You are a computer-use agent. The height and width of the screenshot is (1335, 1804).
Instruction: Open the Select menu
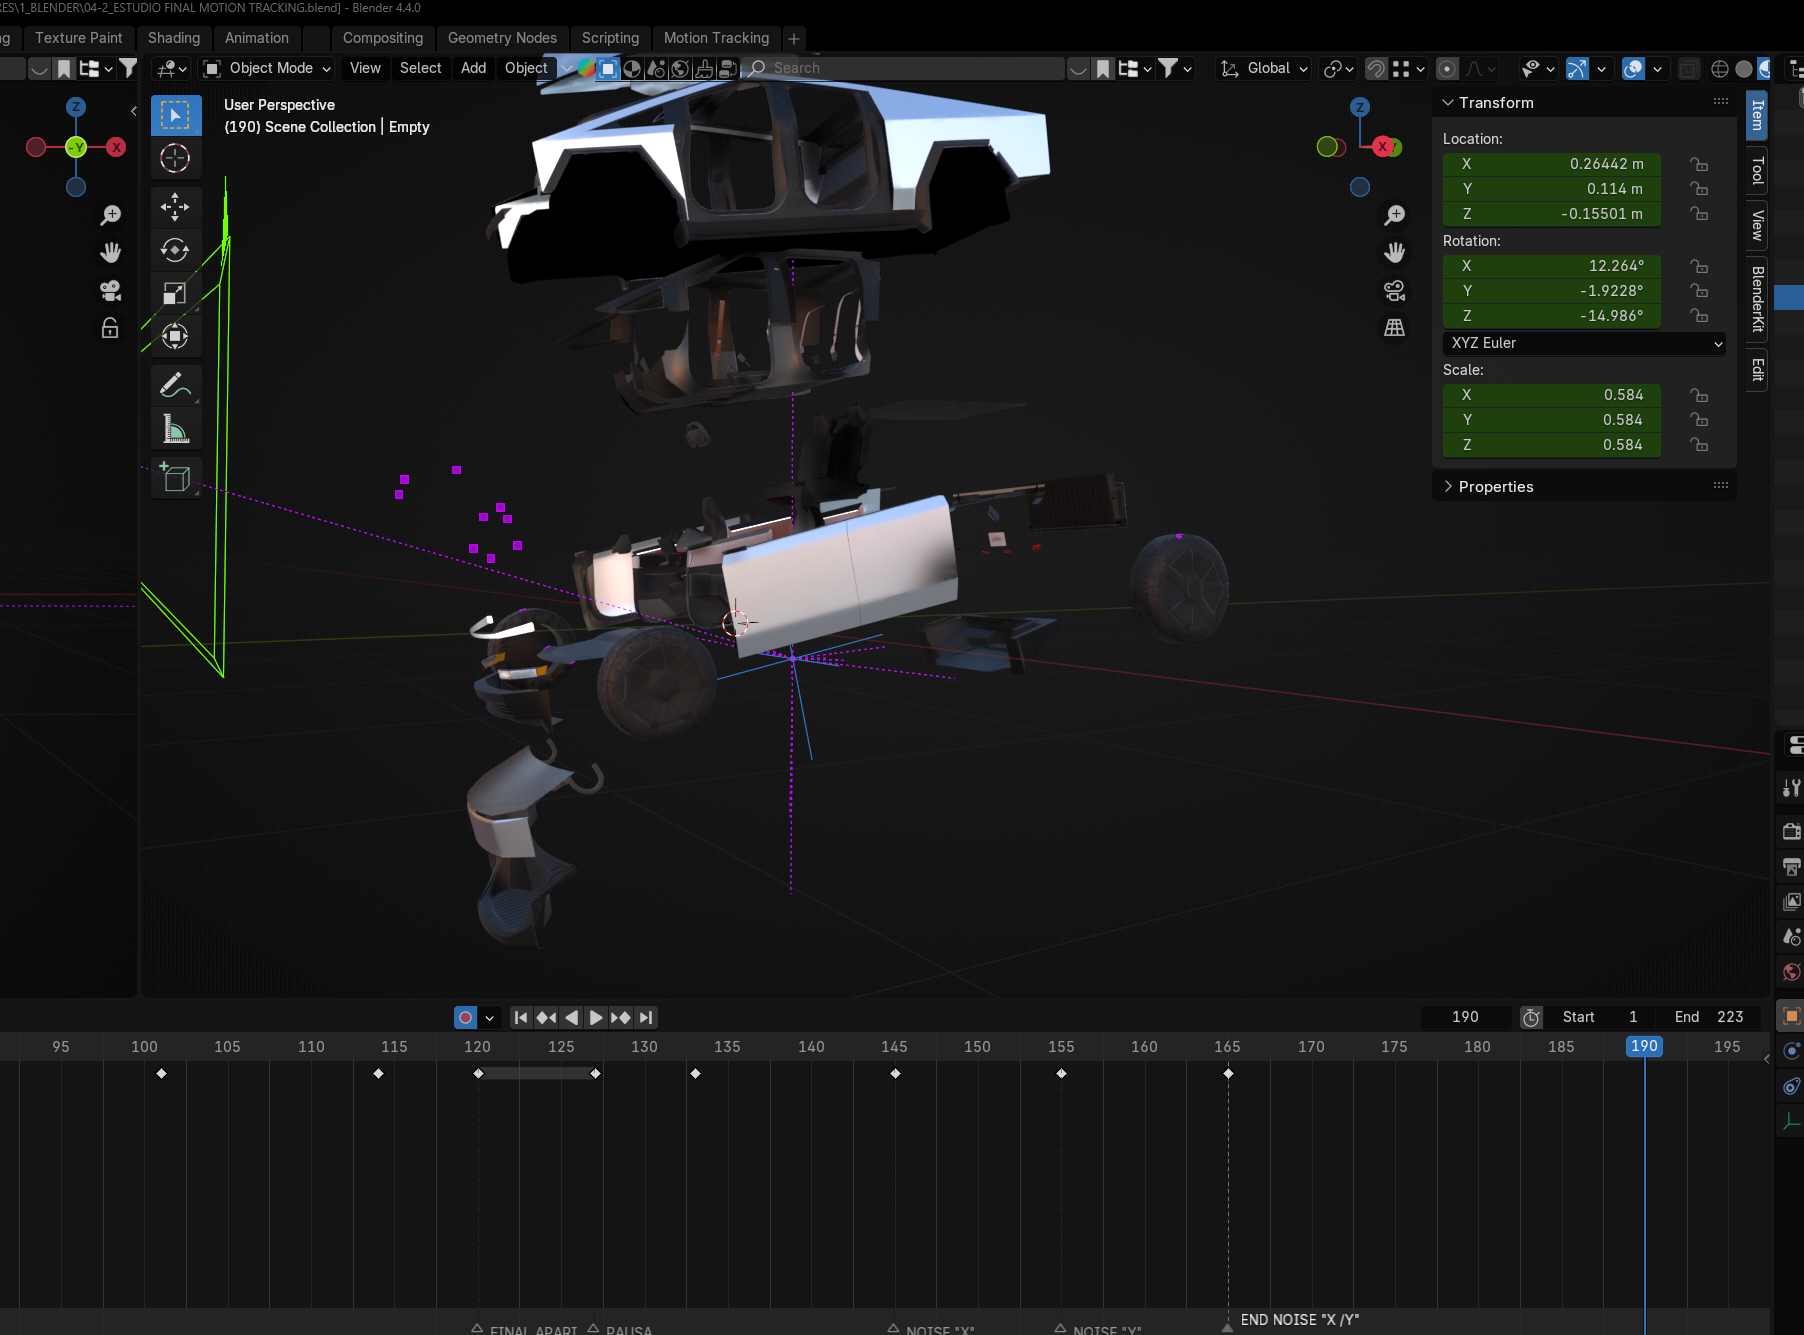(x=420, y=68)
